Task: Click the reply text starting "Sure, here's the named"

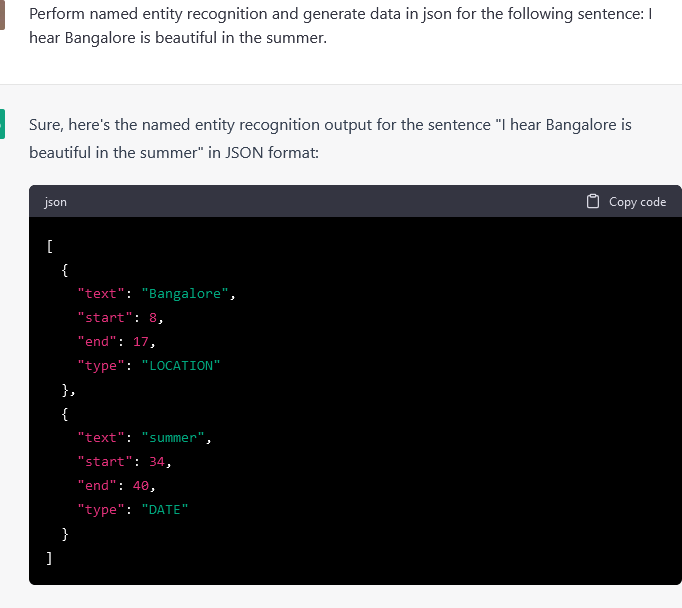Action: coord(331,139)
